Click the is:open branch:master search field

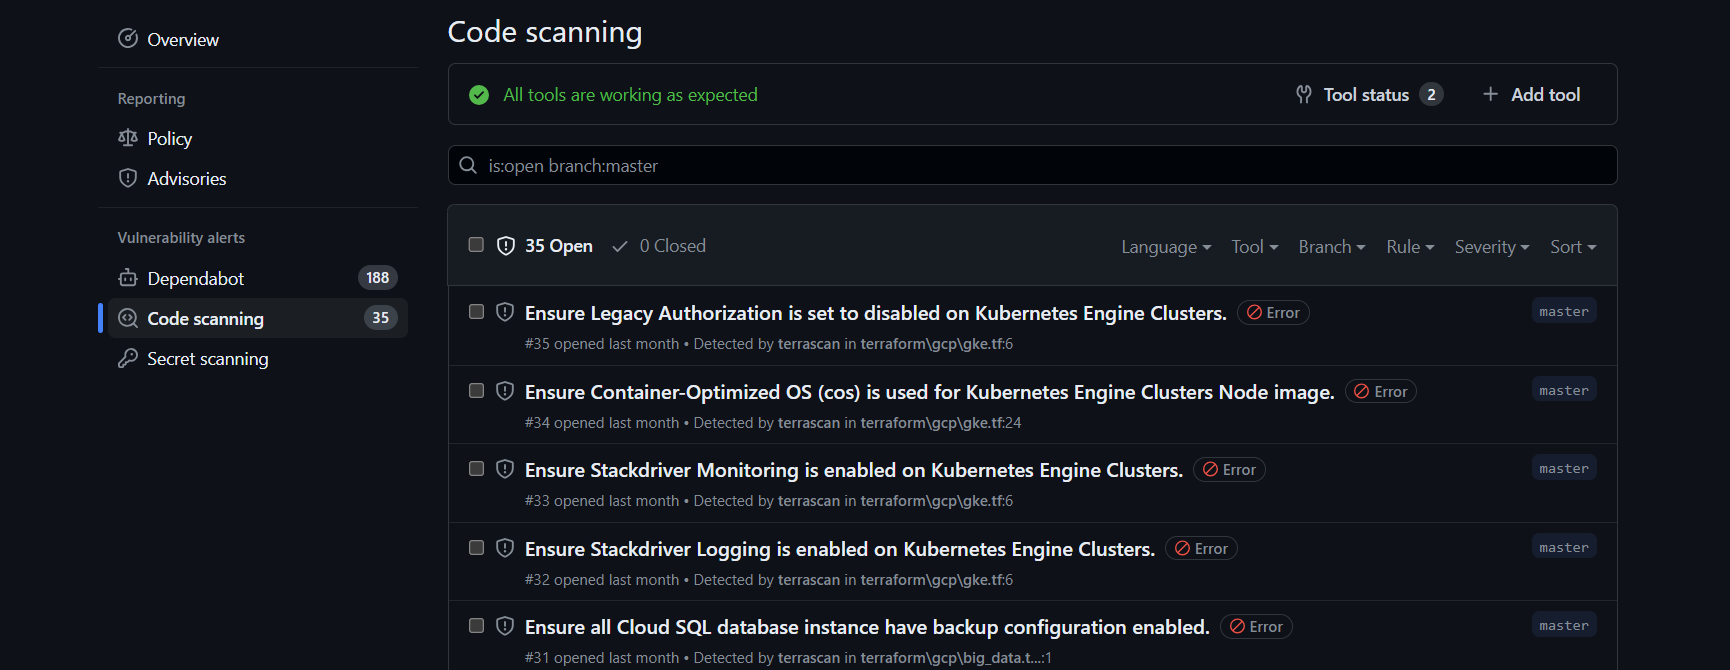(x=1040, y=165)
